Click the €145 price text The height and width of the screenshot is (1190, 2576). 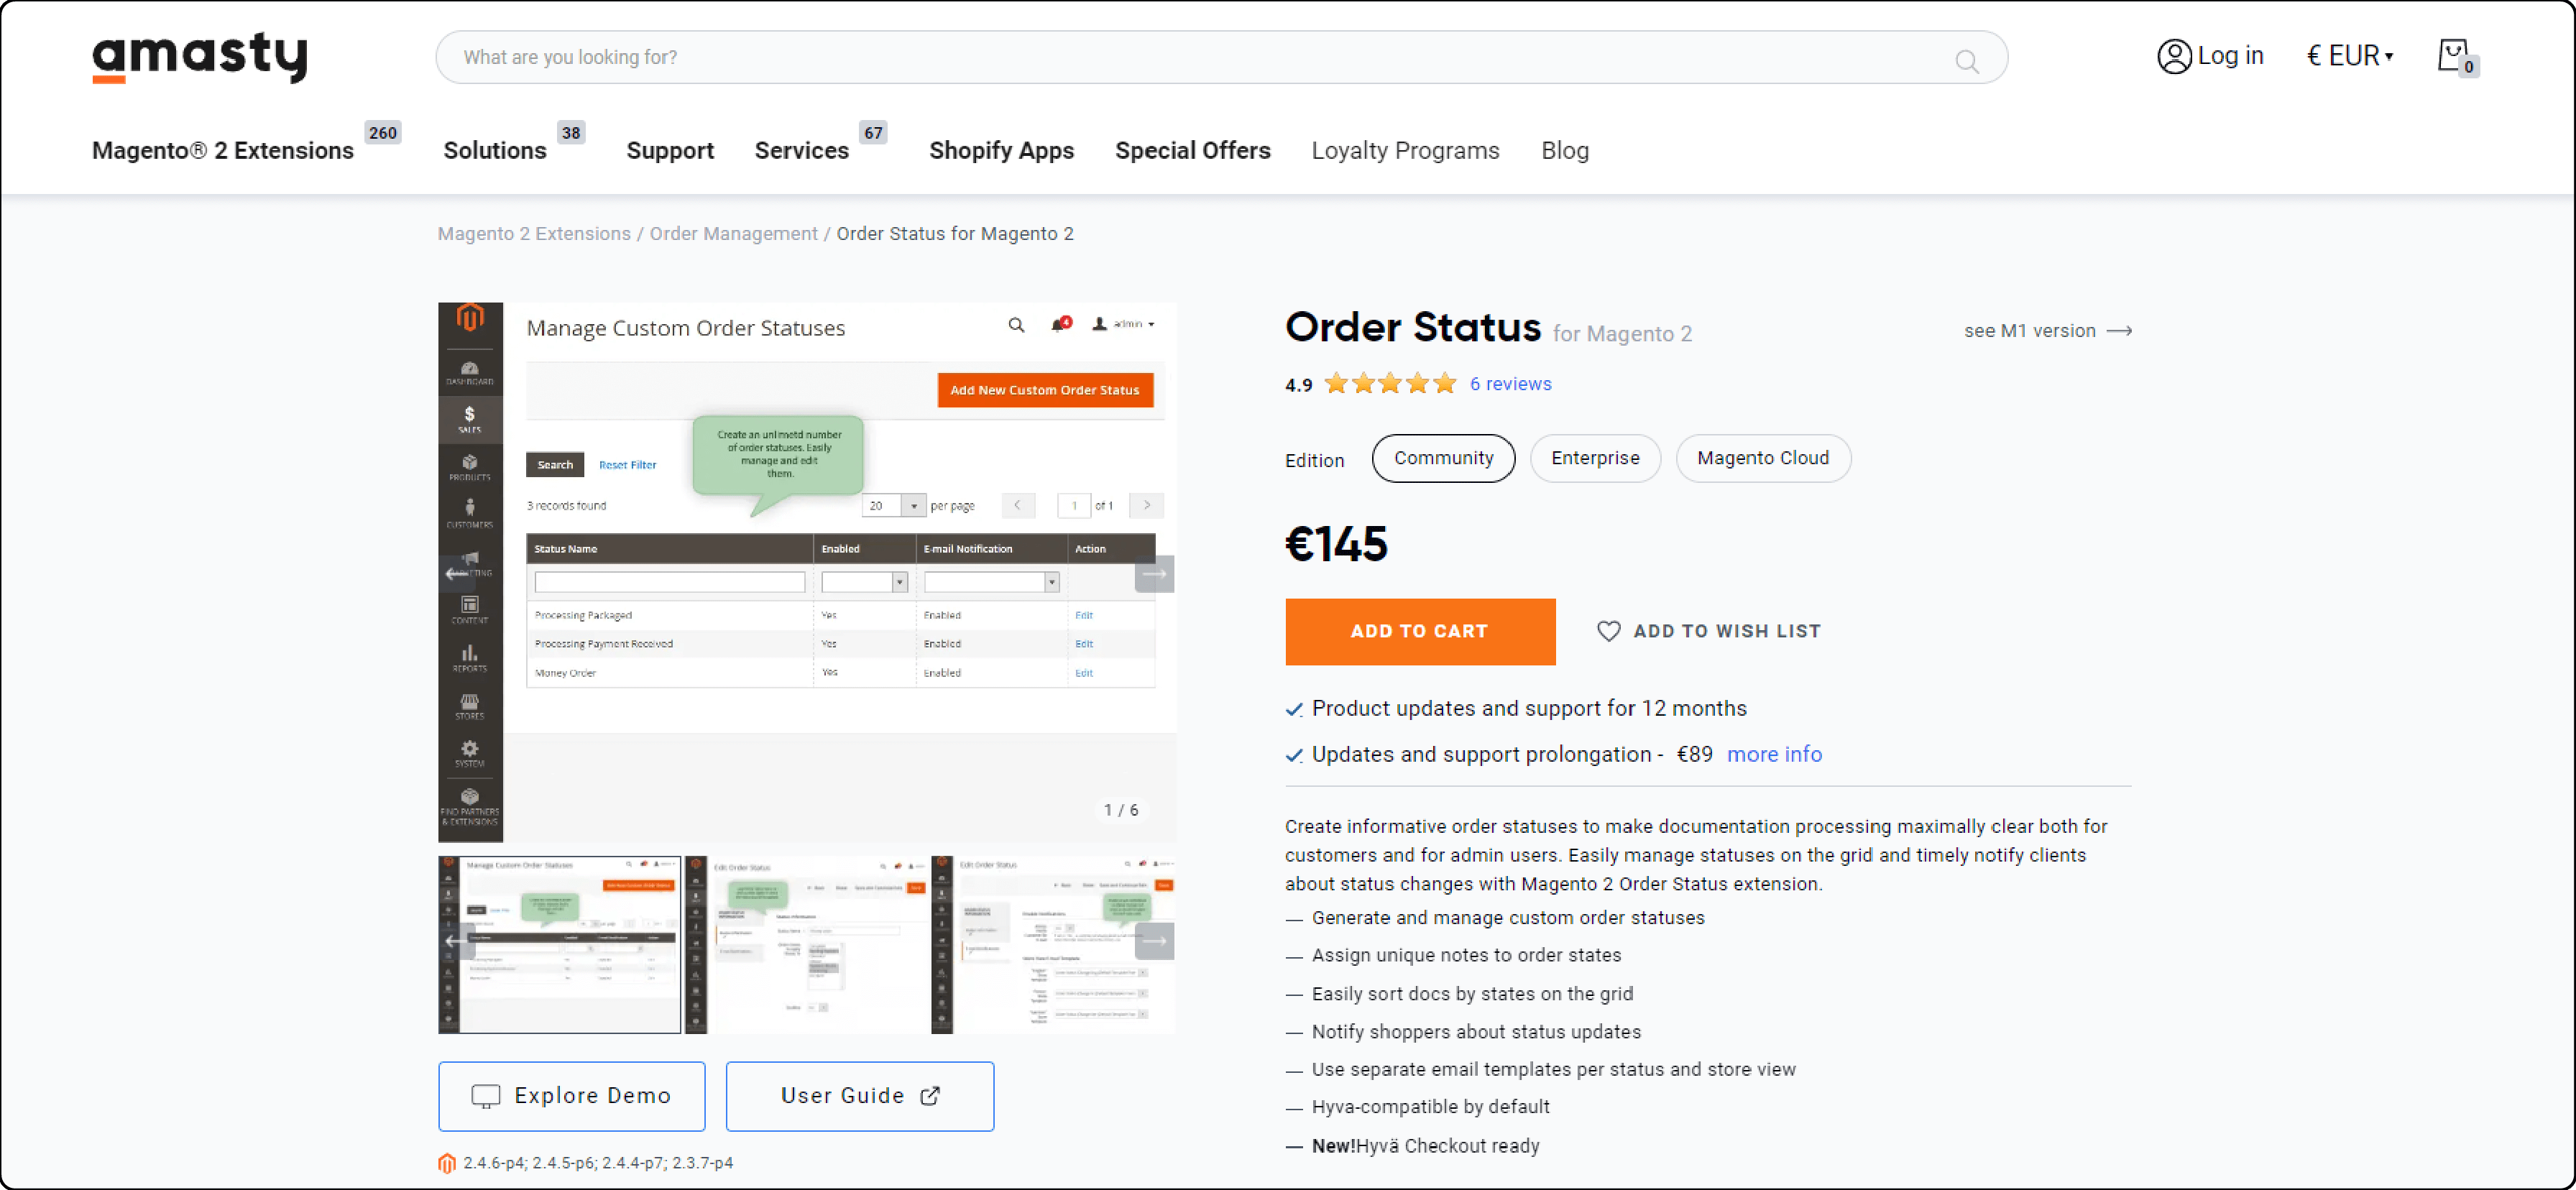pos(1336,546)
